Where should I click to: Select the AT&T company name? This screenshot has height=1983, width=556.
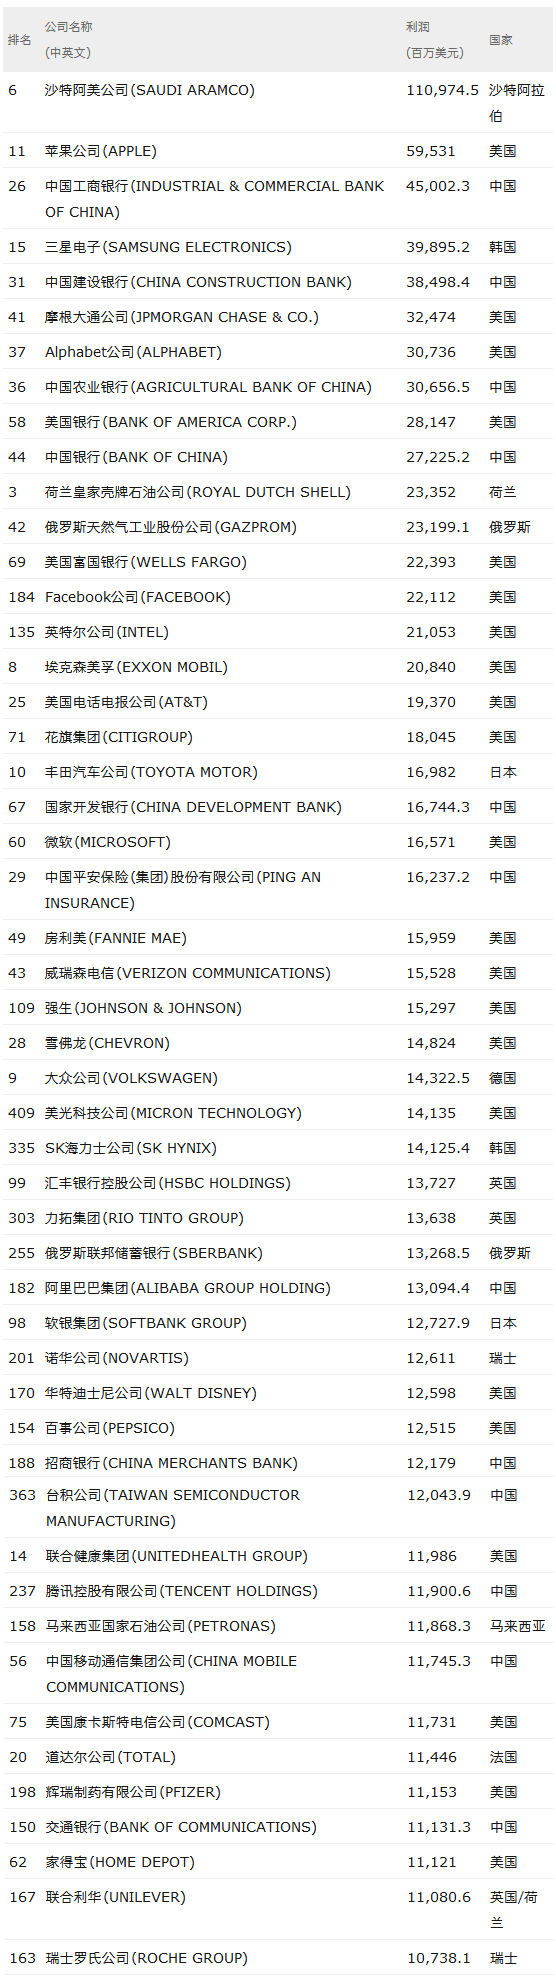click(x=127, y=702)
